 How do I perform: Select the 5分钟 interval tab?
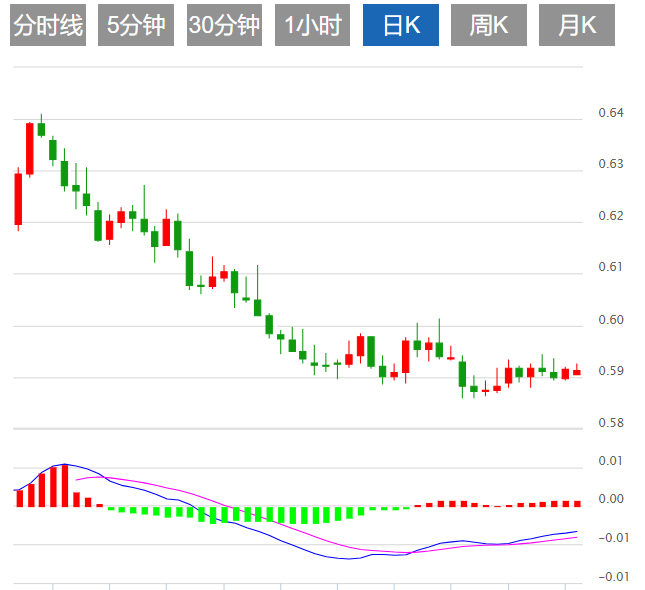coord(136,25)
